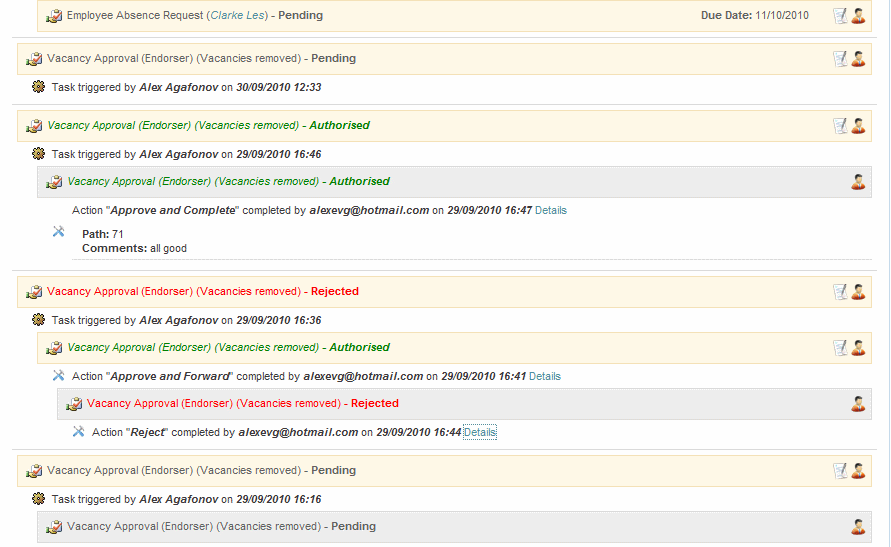Screen dimensions: 891x547
Task: Click user icon on nested Pending row below 16:16 trigger
Action: 858,527
